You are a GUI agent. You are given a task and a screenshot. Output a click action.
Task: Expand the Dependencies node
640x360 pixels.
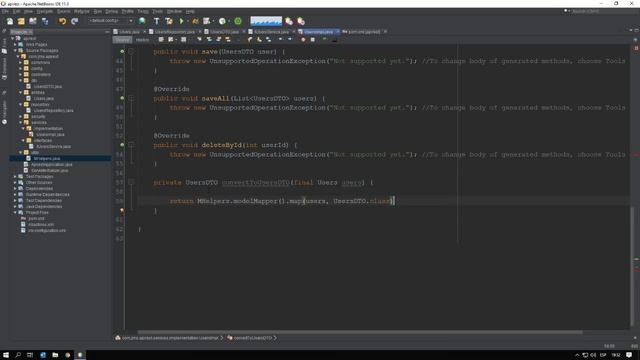tap(15, 189)
